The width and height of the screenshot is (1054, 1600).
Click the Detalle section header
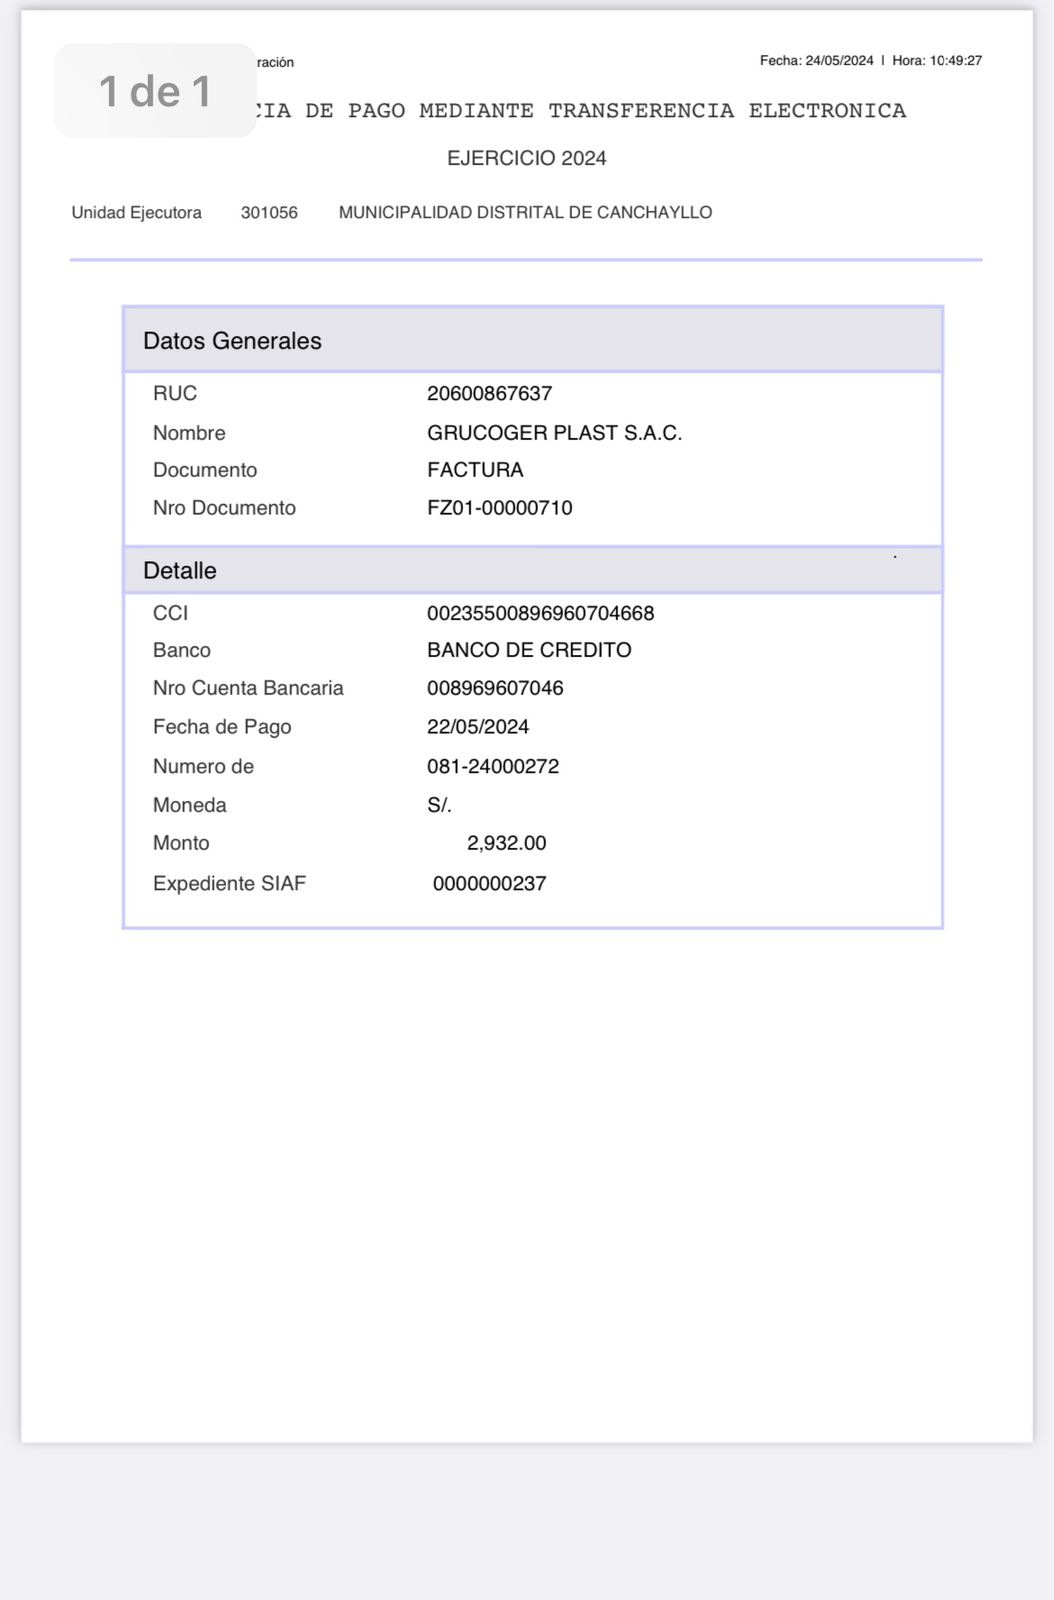coord(180,571)
